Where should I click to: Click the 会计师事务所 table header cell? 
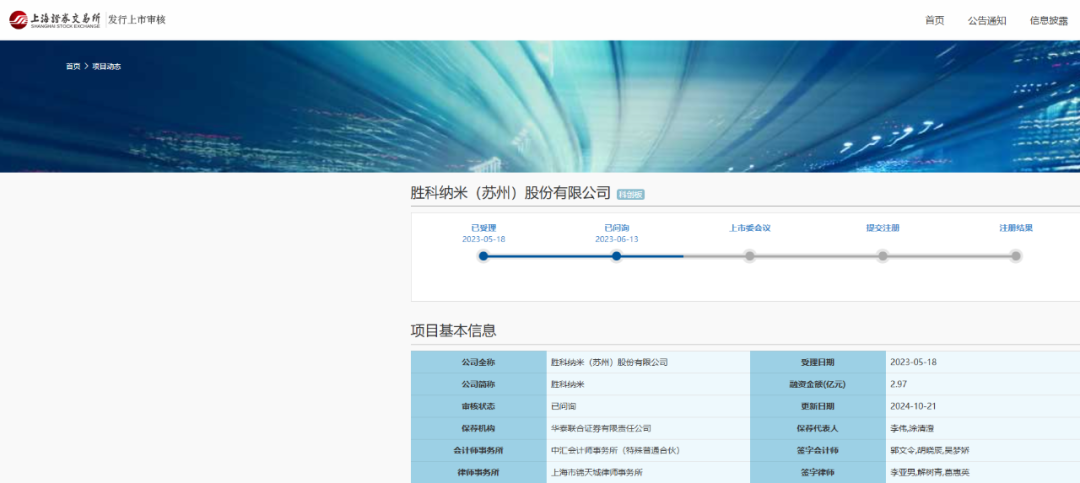click(x=479, y=451)
